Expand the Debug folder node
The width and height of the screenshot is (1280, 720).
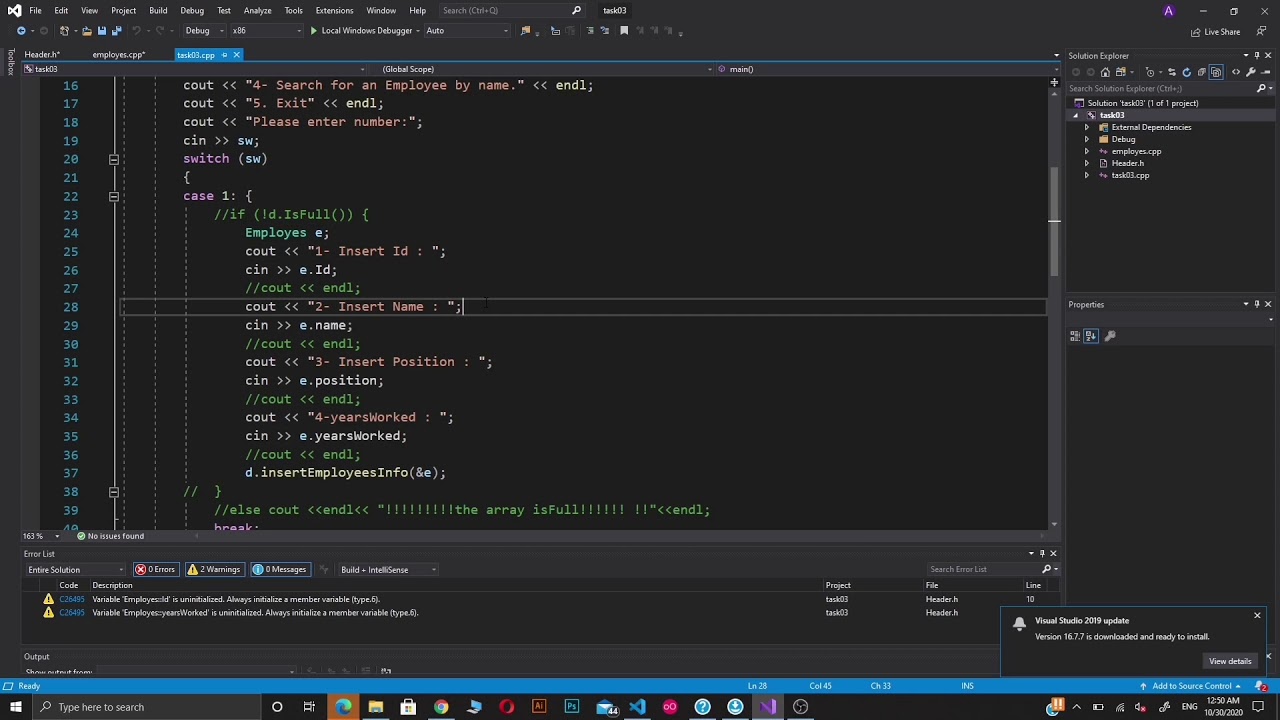[1087, 139]
